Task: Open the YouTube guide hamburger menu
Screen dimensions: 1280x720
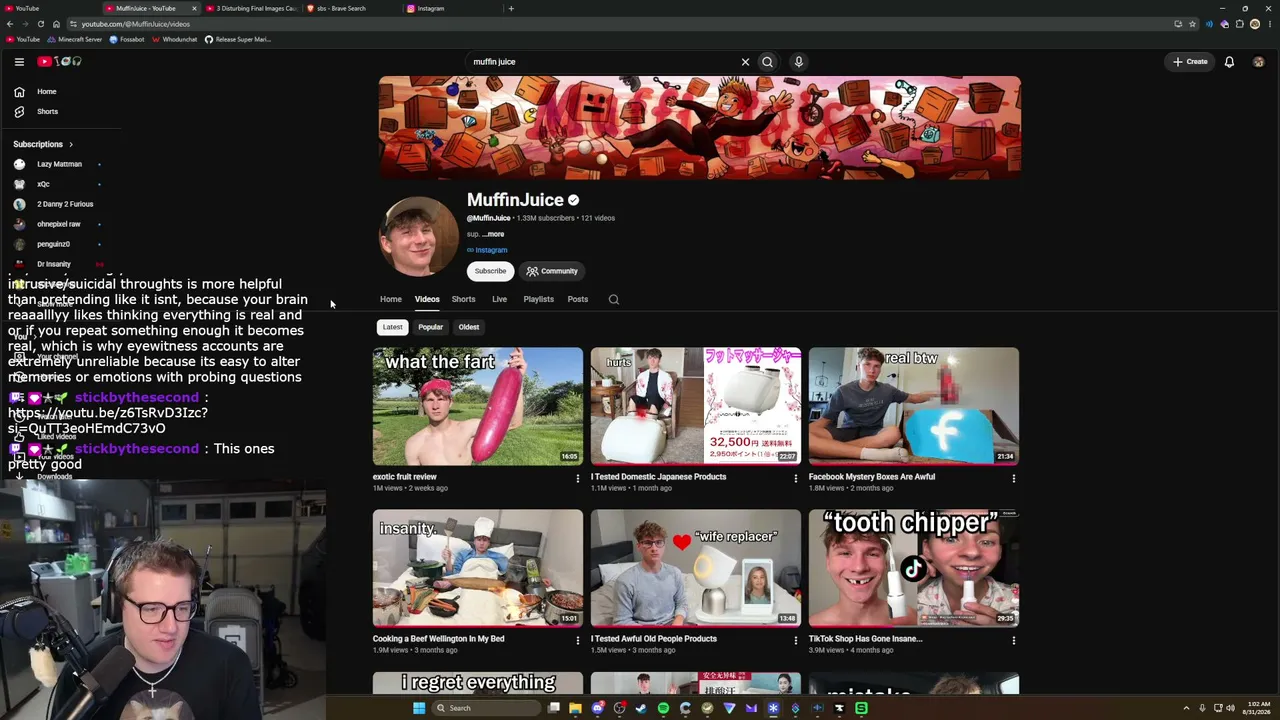Action: click(19, 62)
